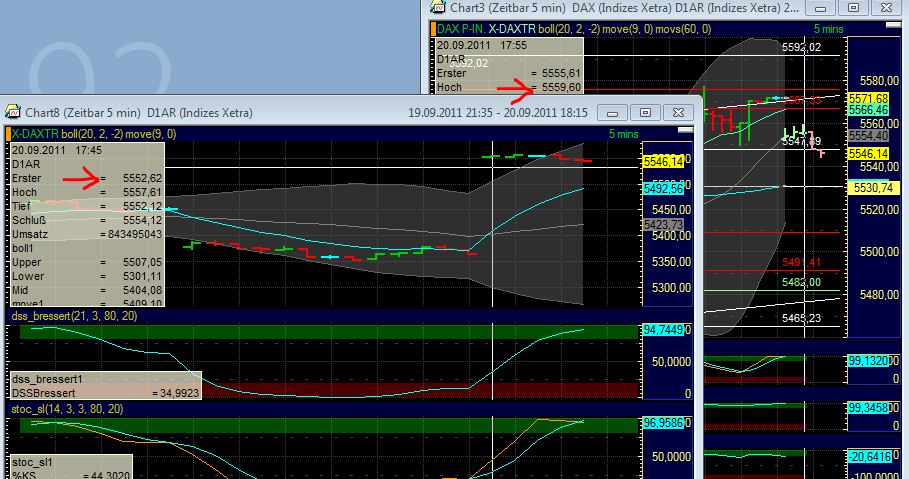
Task: Click the stoc_sl(14, 3, 3, 80, 20) panel header
Action: point(66,410)
